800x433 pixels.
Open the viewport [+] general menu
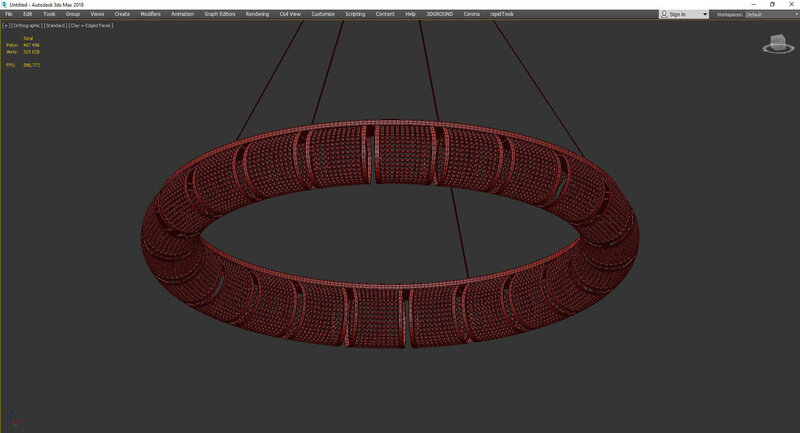point(5,25)
